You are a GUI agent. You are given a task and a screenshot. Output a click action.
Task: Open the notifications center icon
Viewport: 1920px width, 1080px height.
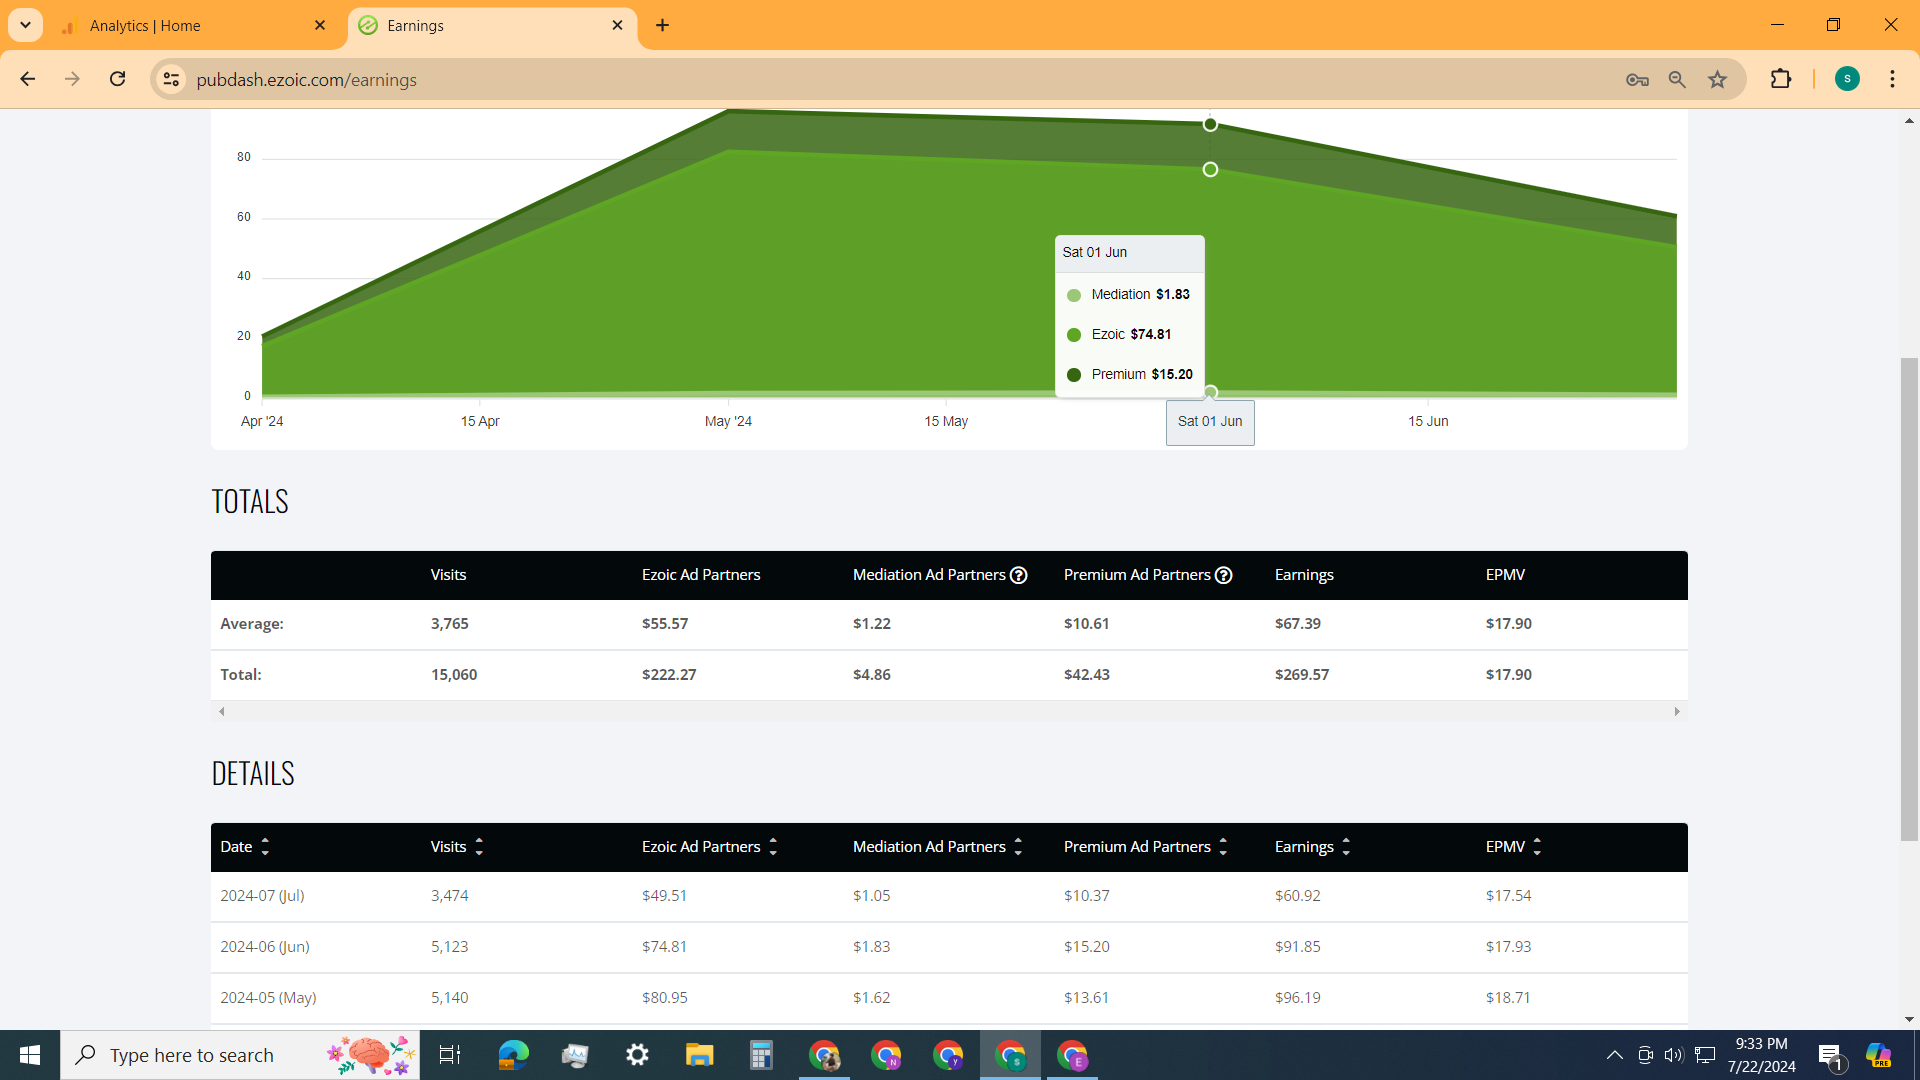click(x=1831, y=1056)
